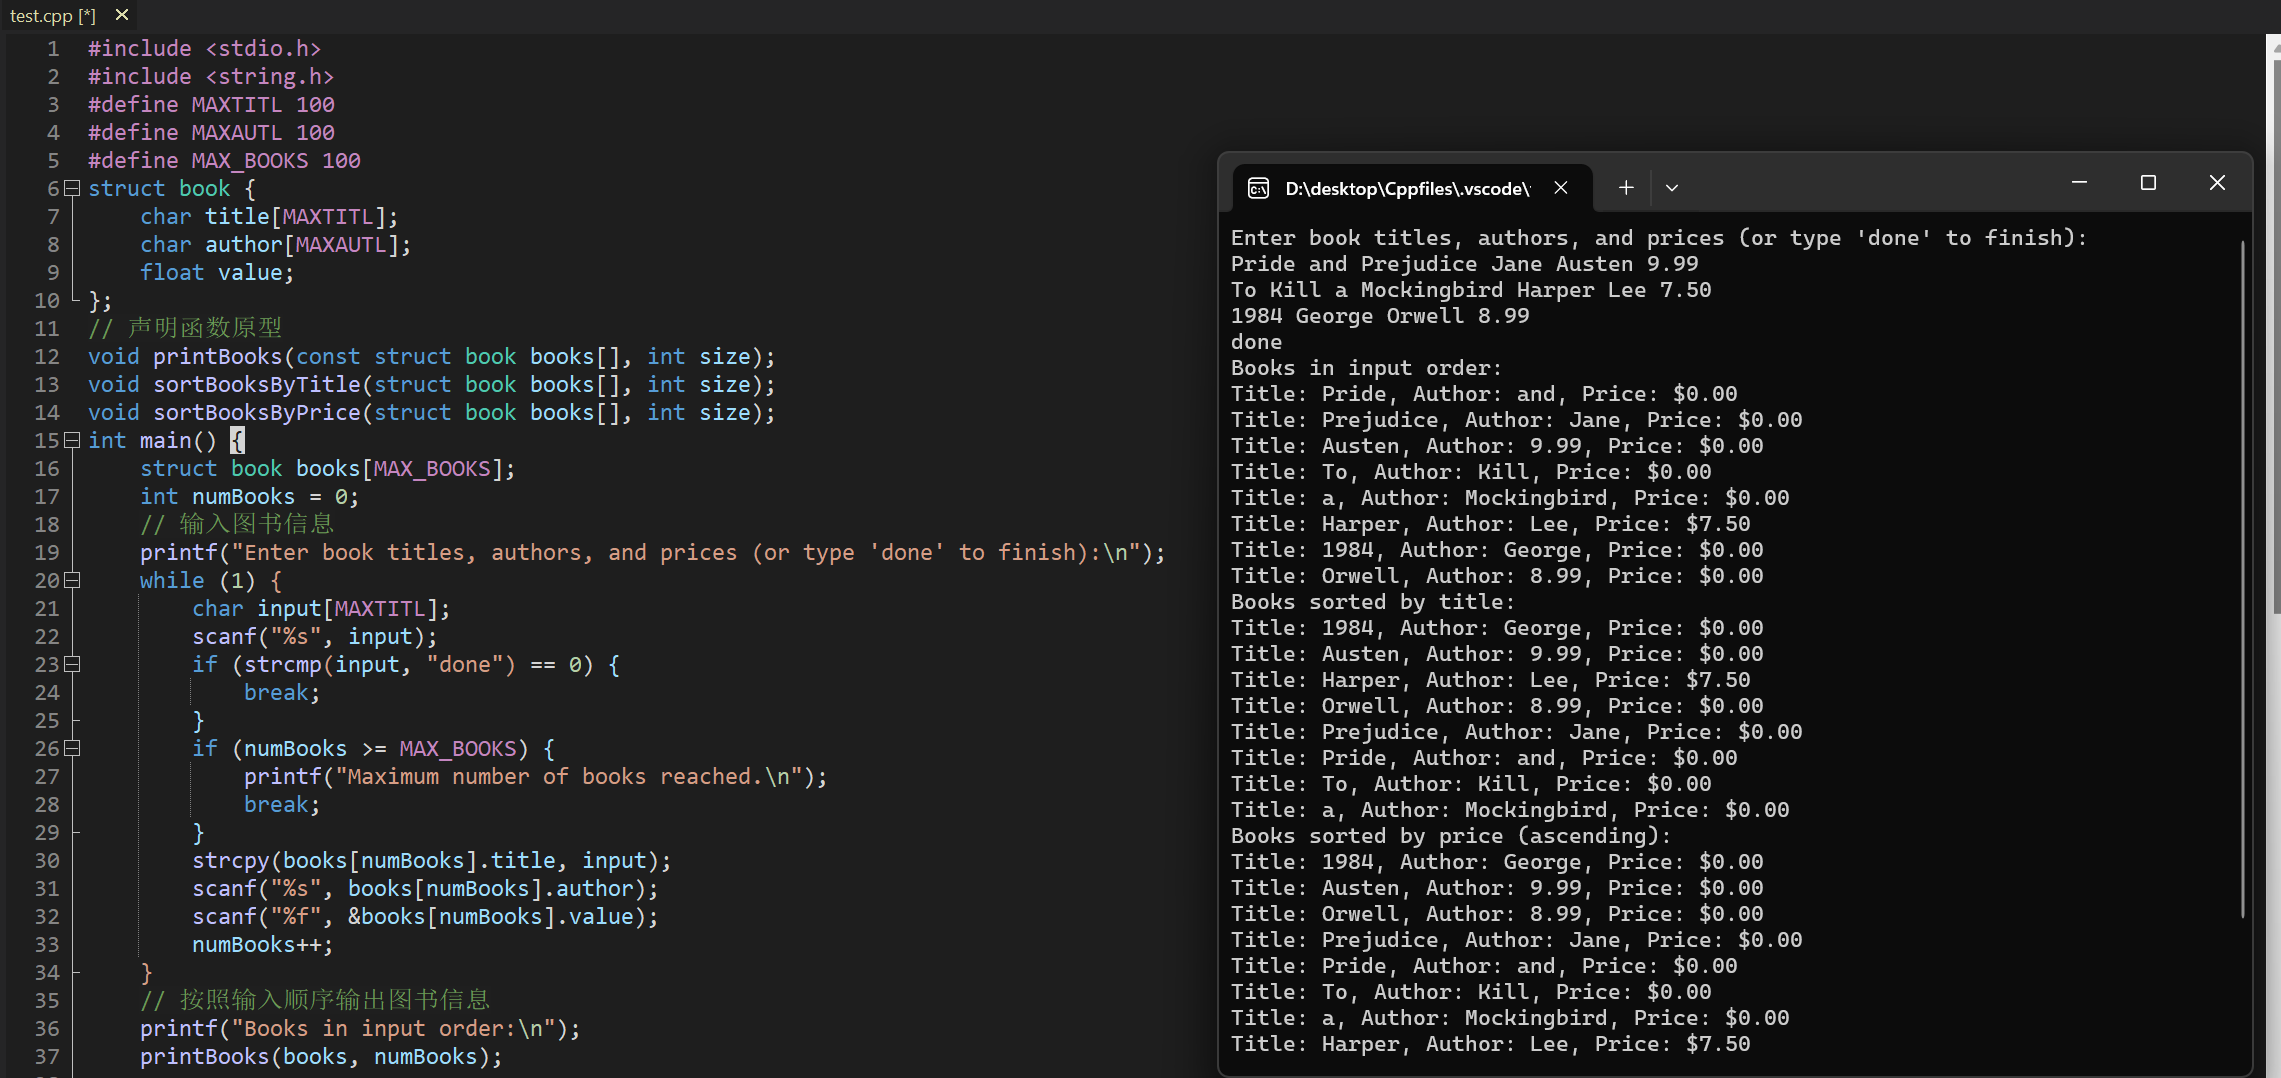This screenshot has height=1078, width=2281.
Task: Click the terminal icon in console tab
Action: tap(1259, 188)
